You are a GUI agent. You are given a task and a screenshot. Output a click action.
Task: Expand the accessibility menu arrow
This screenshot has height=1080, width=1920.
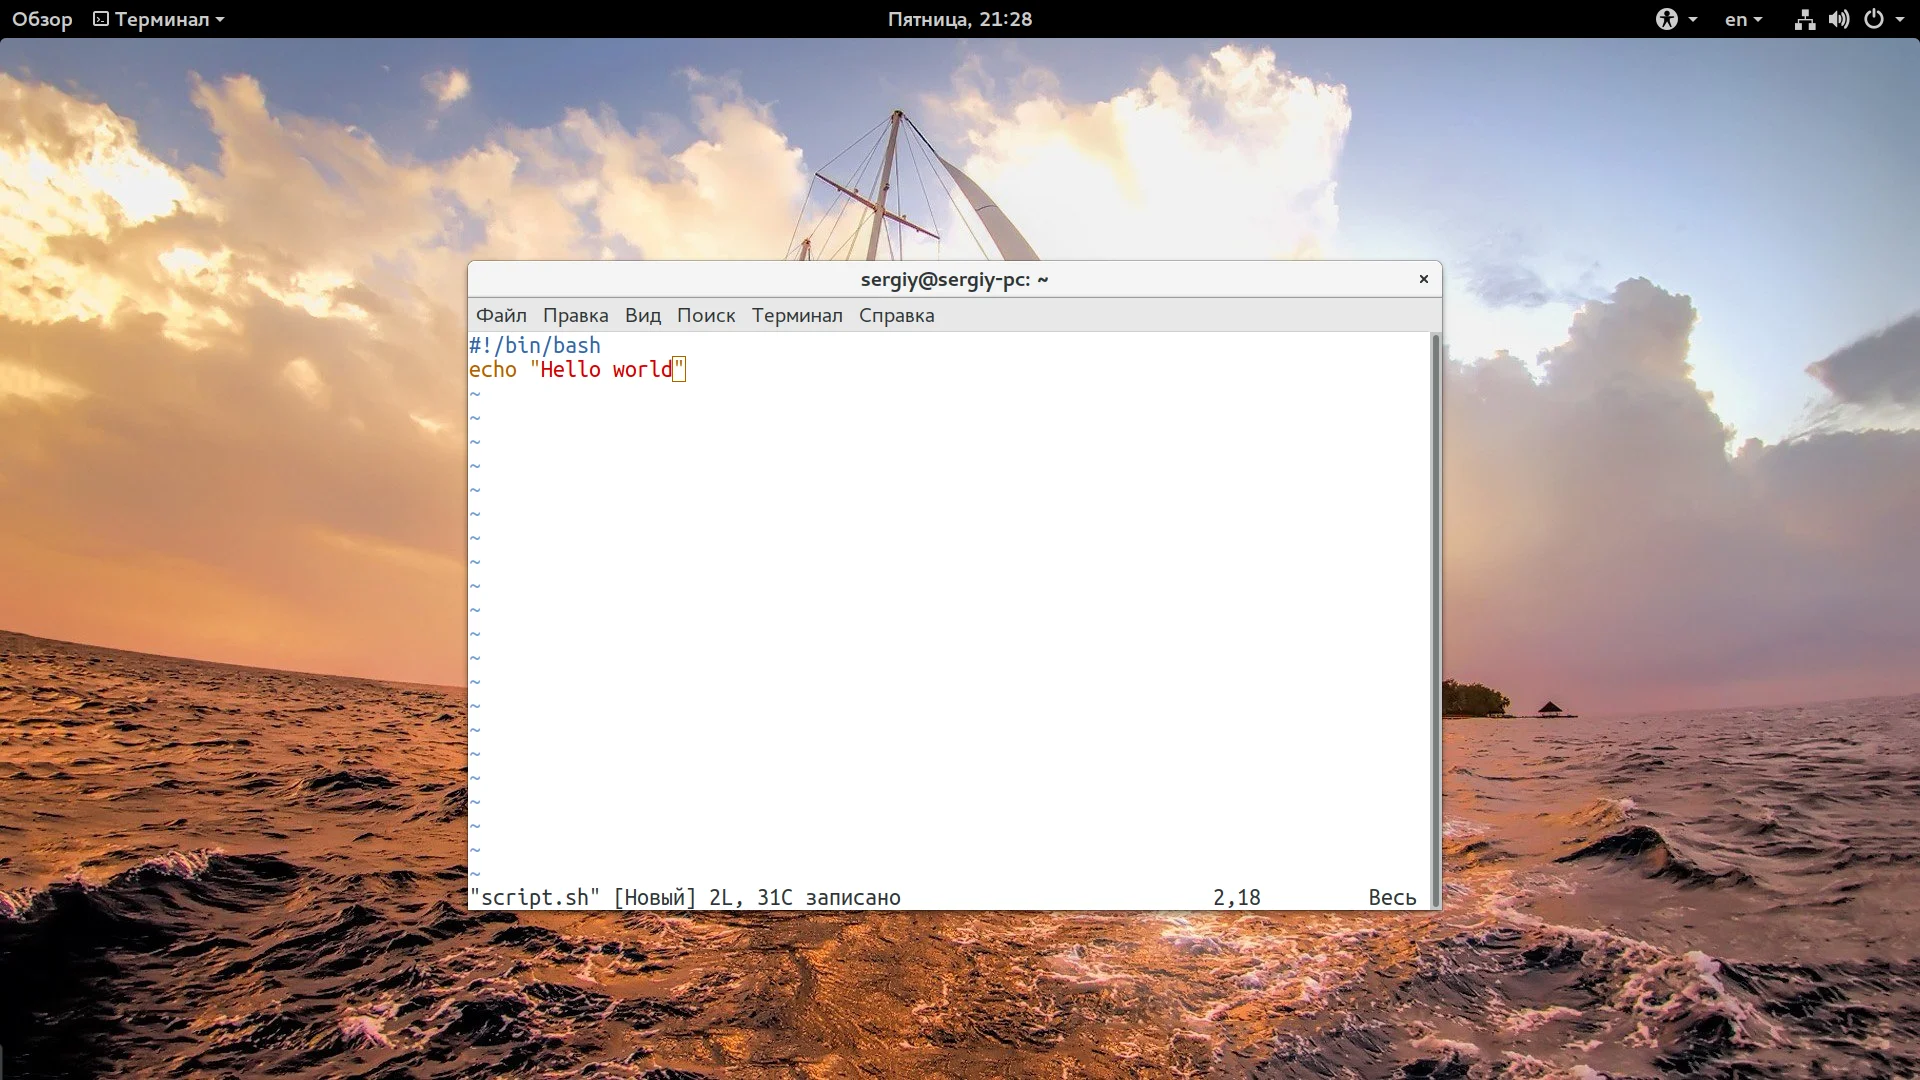click(x=1693, y=19)
